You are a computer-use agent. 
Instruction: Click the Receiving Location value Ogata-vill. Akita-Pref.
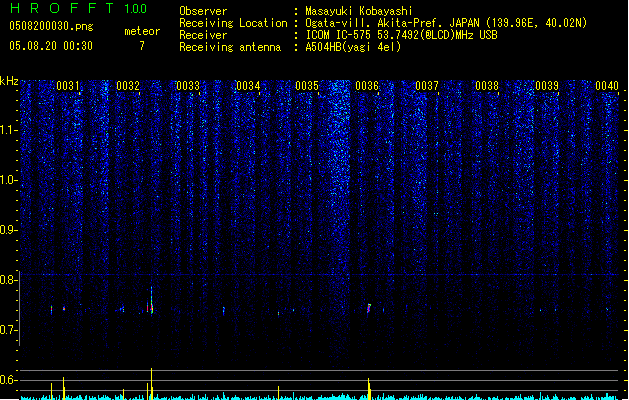[374, 23]
